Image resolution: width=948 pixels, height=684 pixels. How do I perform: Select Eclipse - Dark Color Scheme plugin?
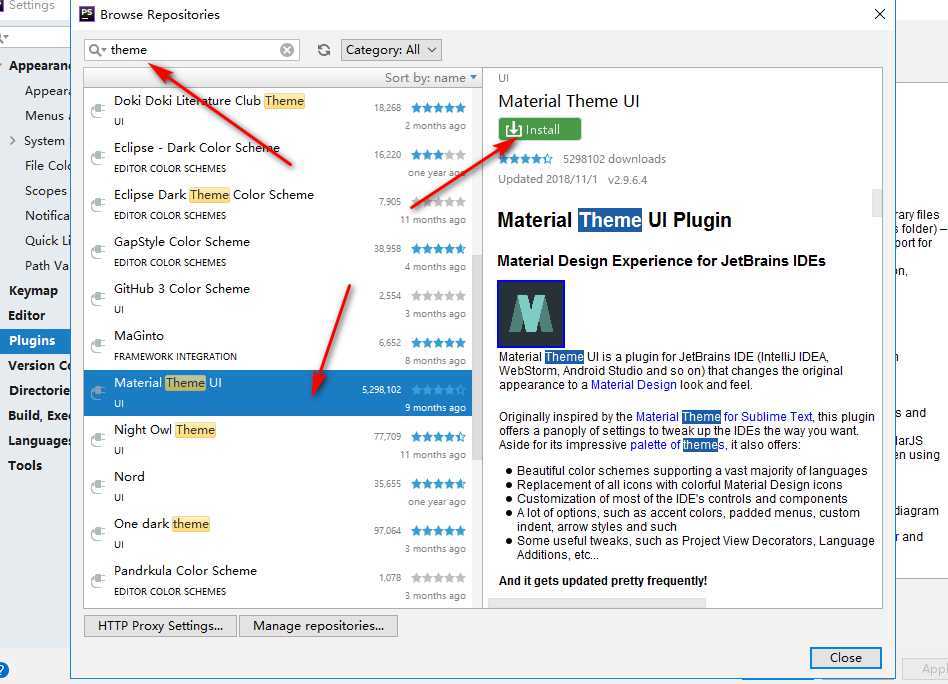278,158
